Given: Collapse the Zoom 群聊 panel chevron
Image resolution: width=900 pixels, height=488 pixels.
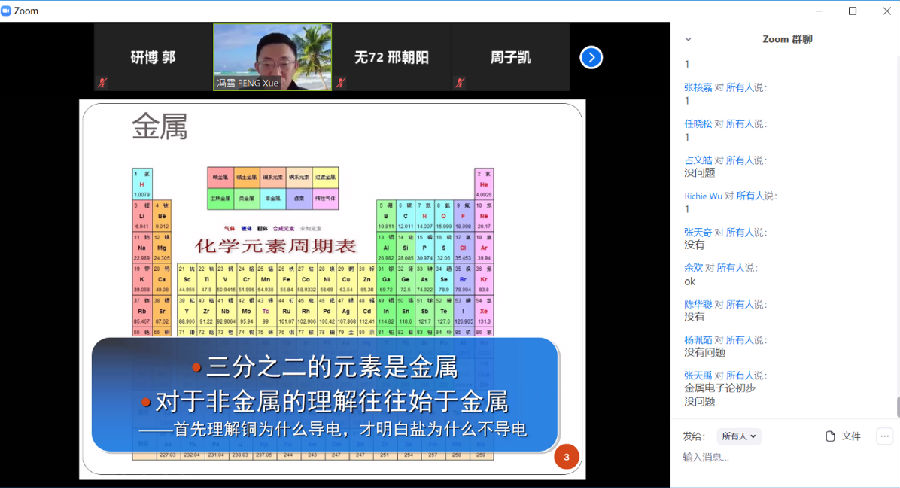Looking at the screenshot, I should [688, 39].
